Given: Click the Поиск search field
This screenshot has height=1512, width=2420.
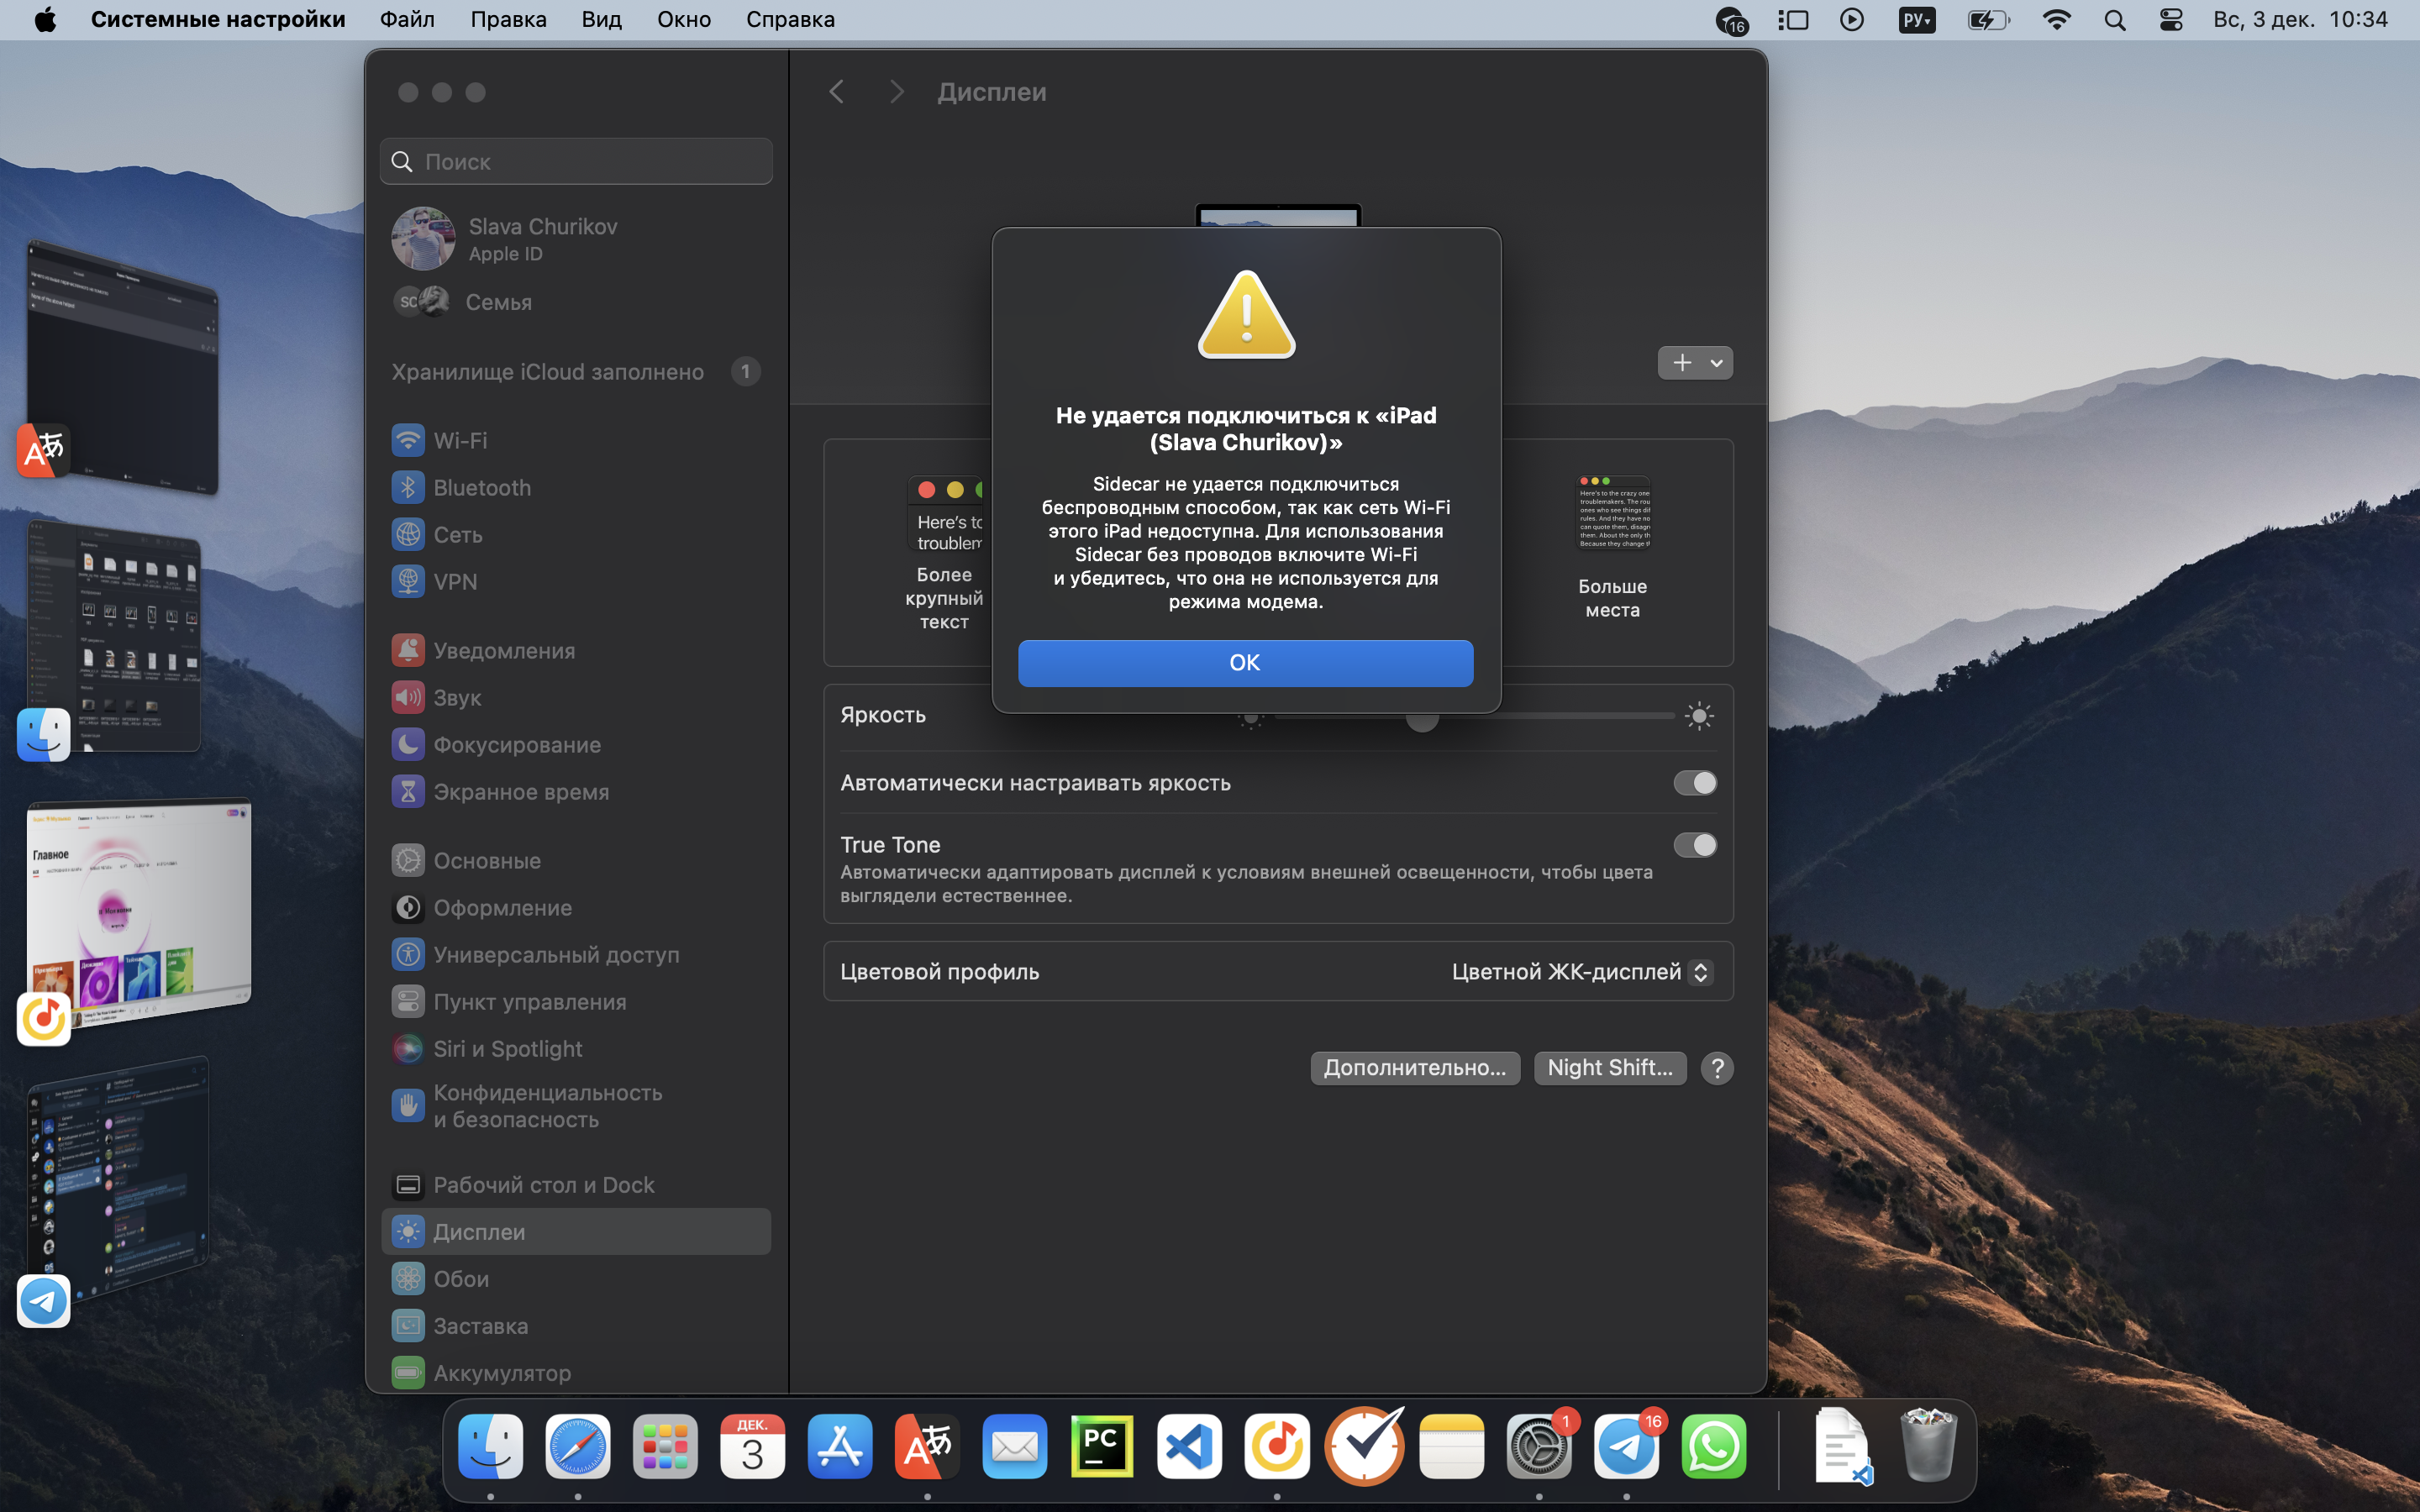Looking at the screenshot, I should coord(576,161).
